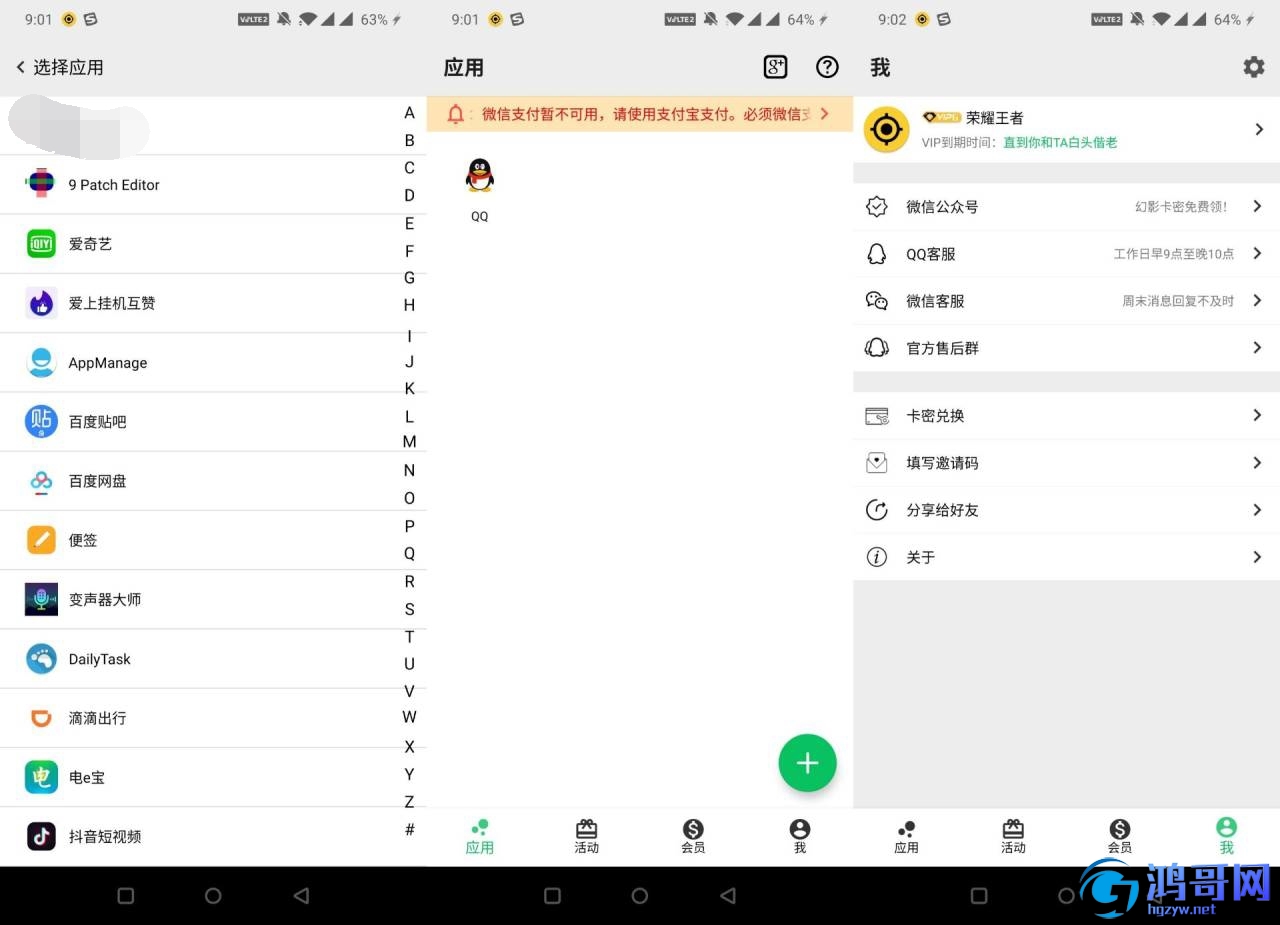Jump to letter D in index

[x=409, y=195]
